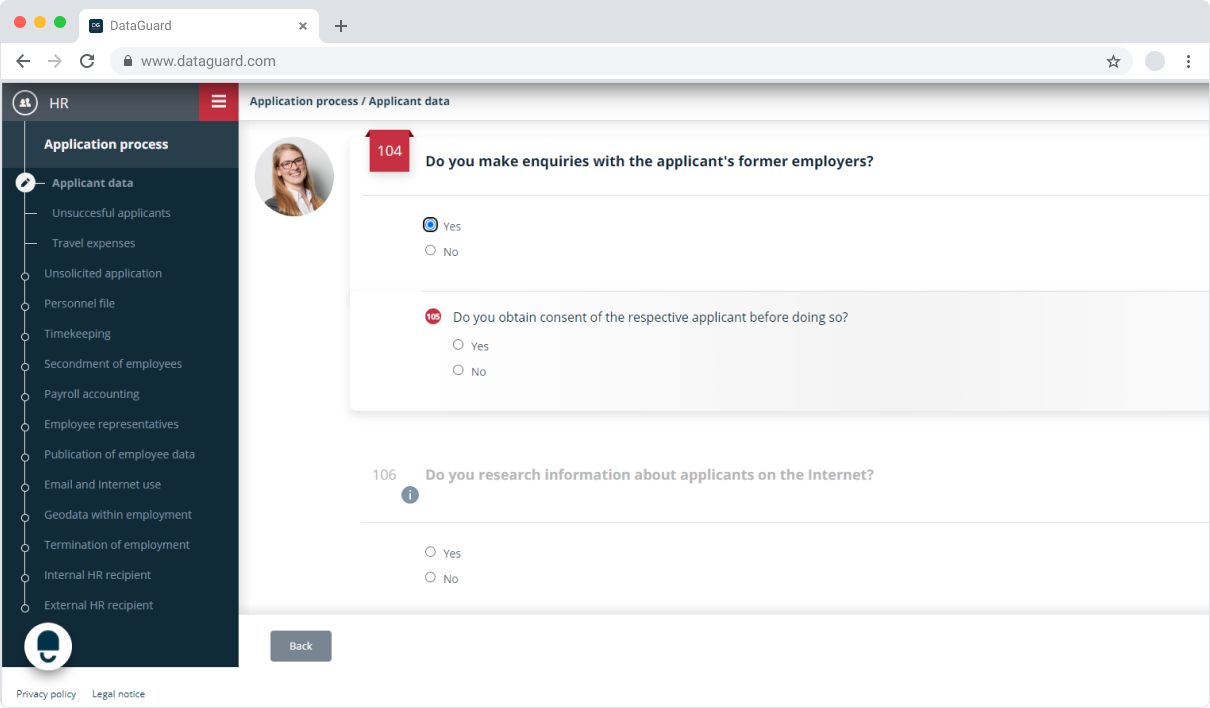The height and width of the screenshot is (708, 1210).
Task: Click the browser forward arrow
Action: click(x=55, y=61)
